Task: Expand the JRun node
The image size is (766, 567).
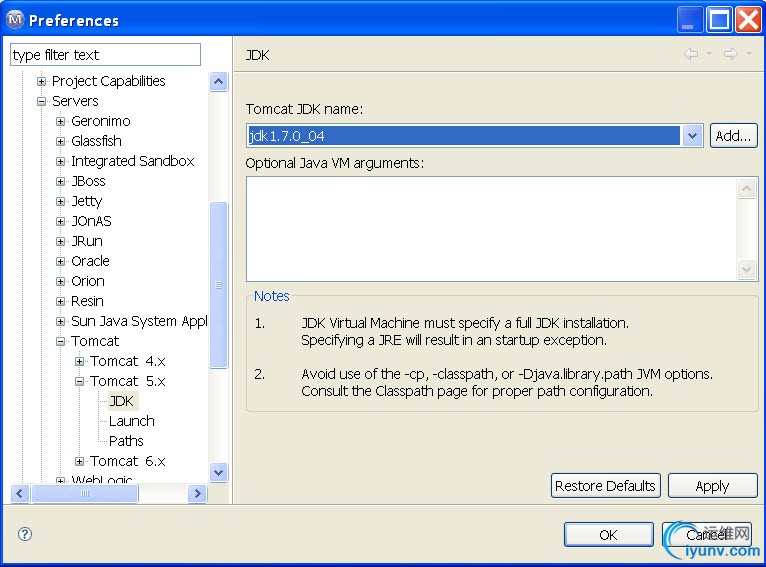Action: click(61, 241)
